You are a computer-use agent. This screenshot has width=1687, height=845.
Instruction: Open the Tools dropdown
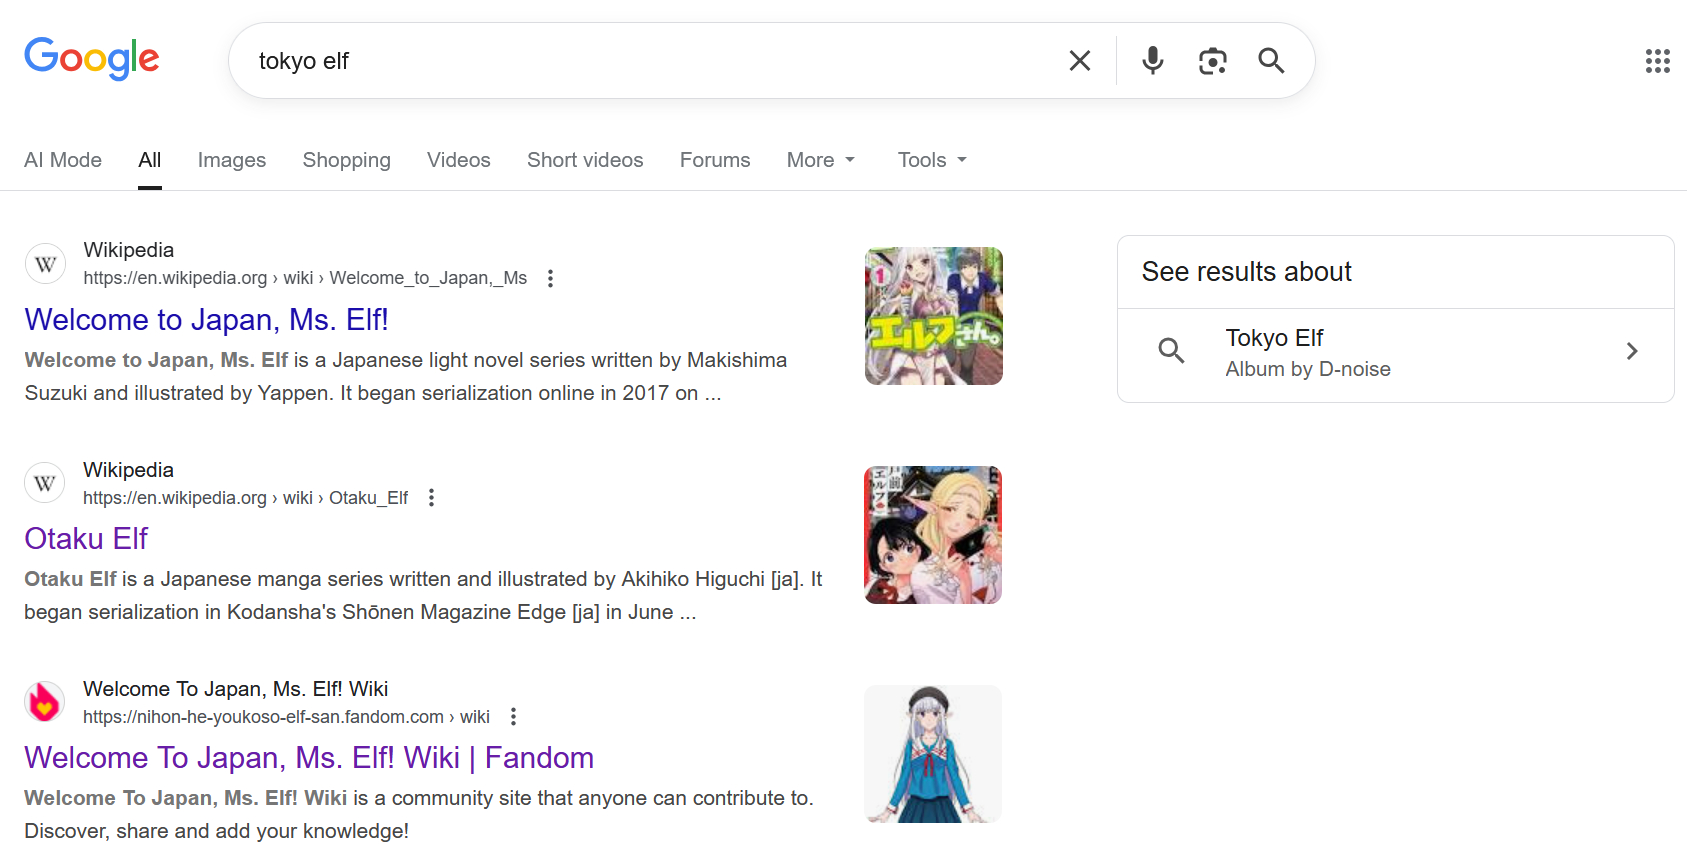(x=932, y=160)
